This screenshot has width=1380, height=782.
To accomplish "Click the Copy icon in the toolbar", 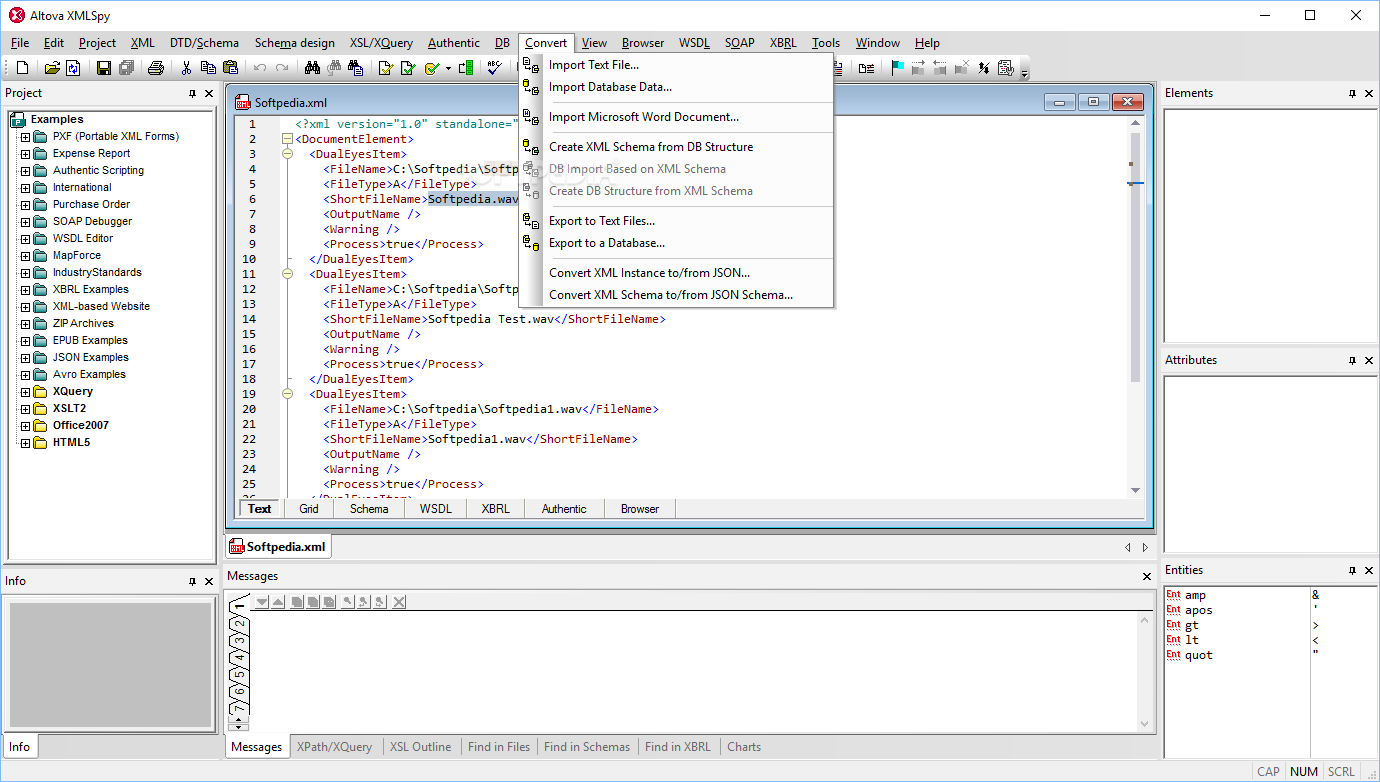I will coord(208,68).
